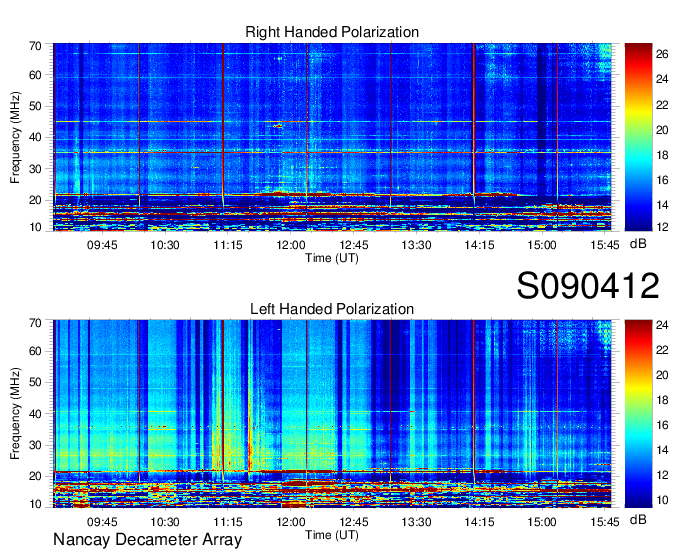Image resolution: width=680 pixels, height=552 pixels.
Task: Click the Left Handed Polarization spectrogram image
Action: (x=332, y=414)
